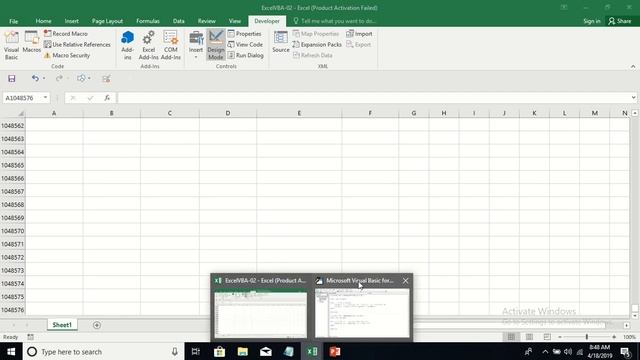
Task: Click Expansion Packs
Action: pyautogui.click(x=317, y=44)
